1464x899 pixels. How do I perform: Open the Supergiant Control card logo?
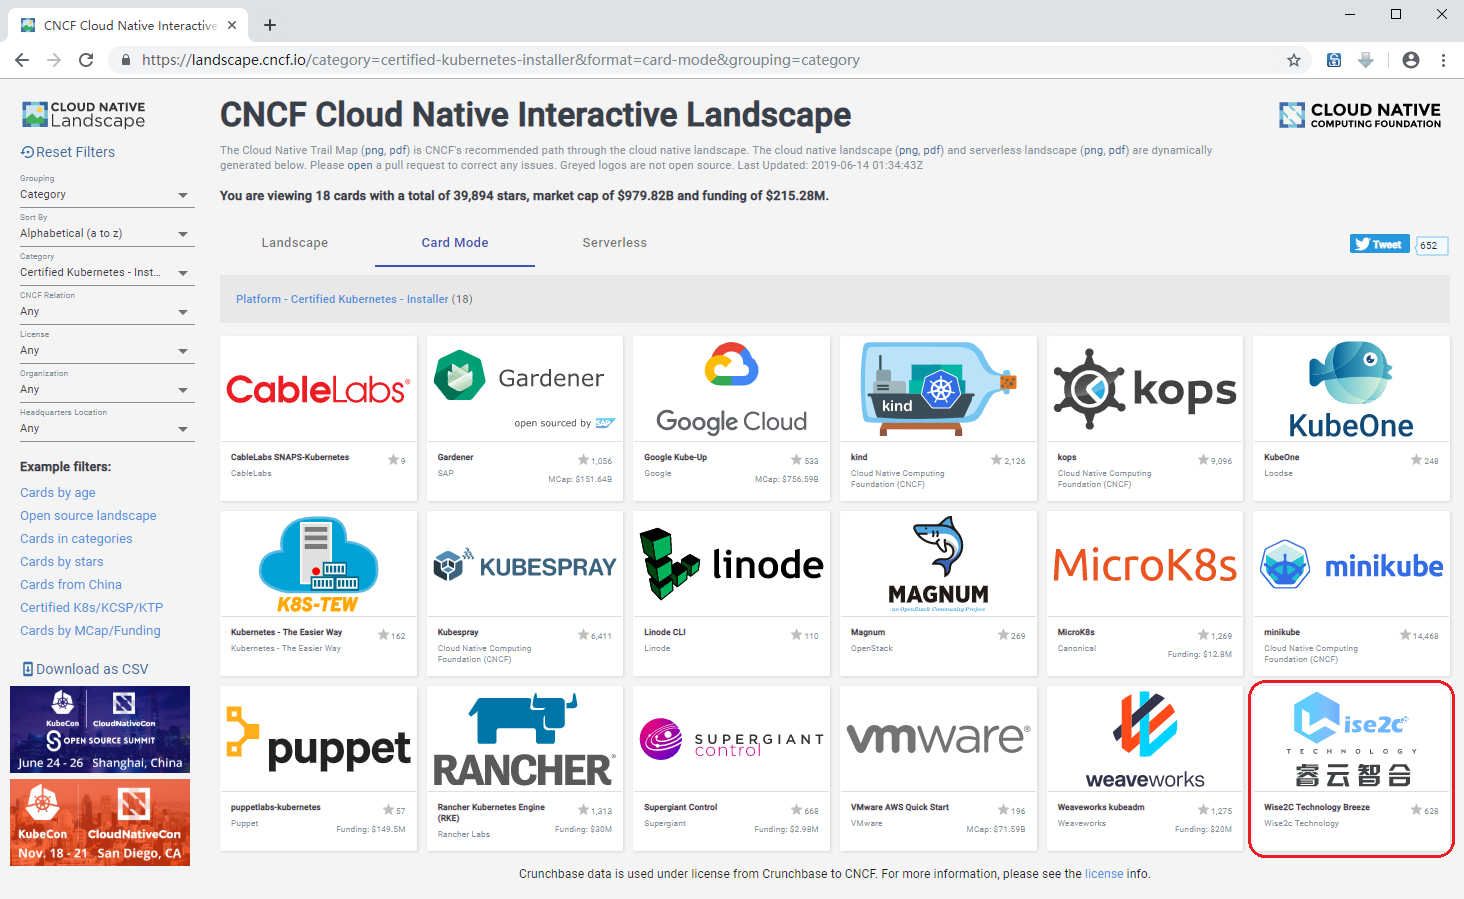pyautogui.click(x=731, y=739)
